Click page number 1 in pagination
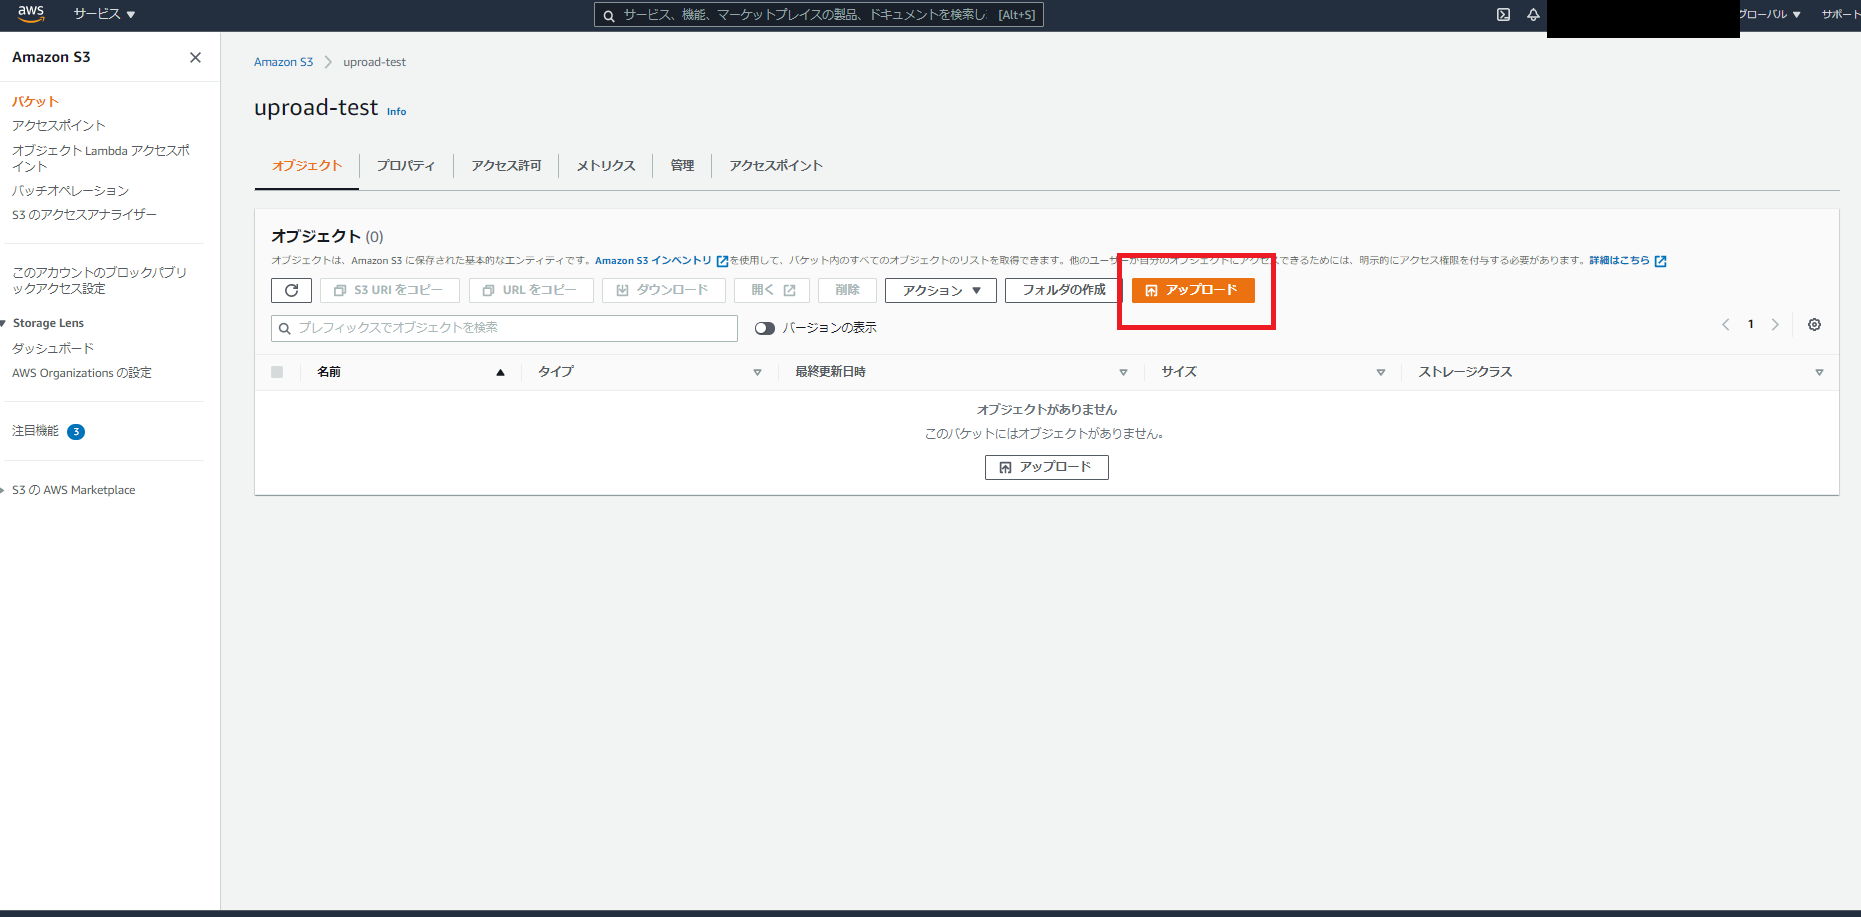1861x917 pixels. tap(1750, 324)
